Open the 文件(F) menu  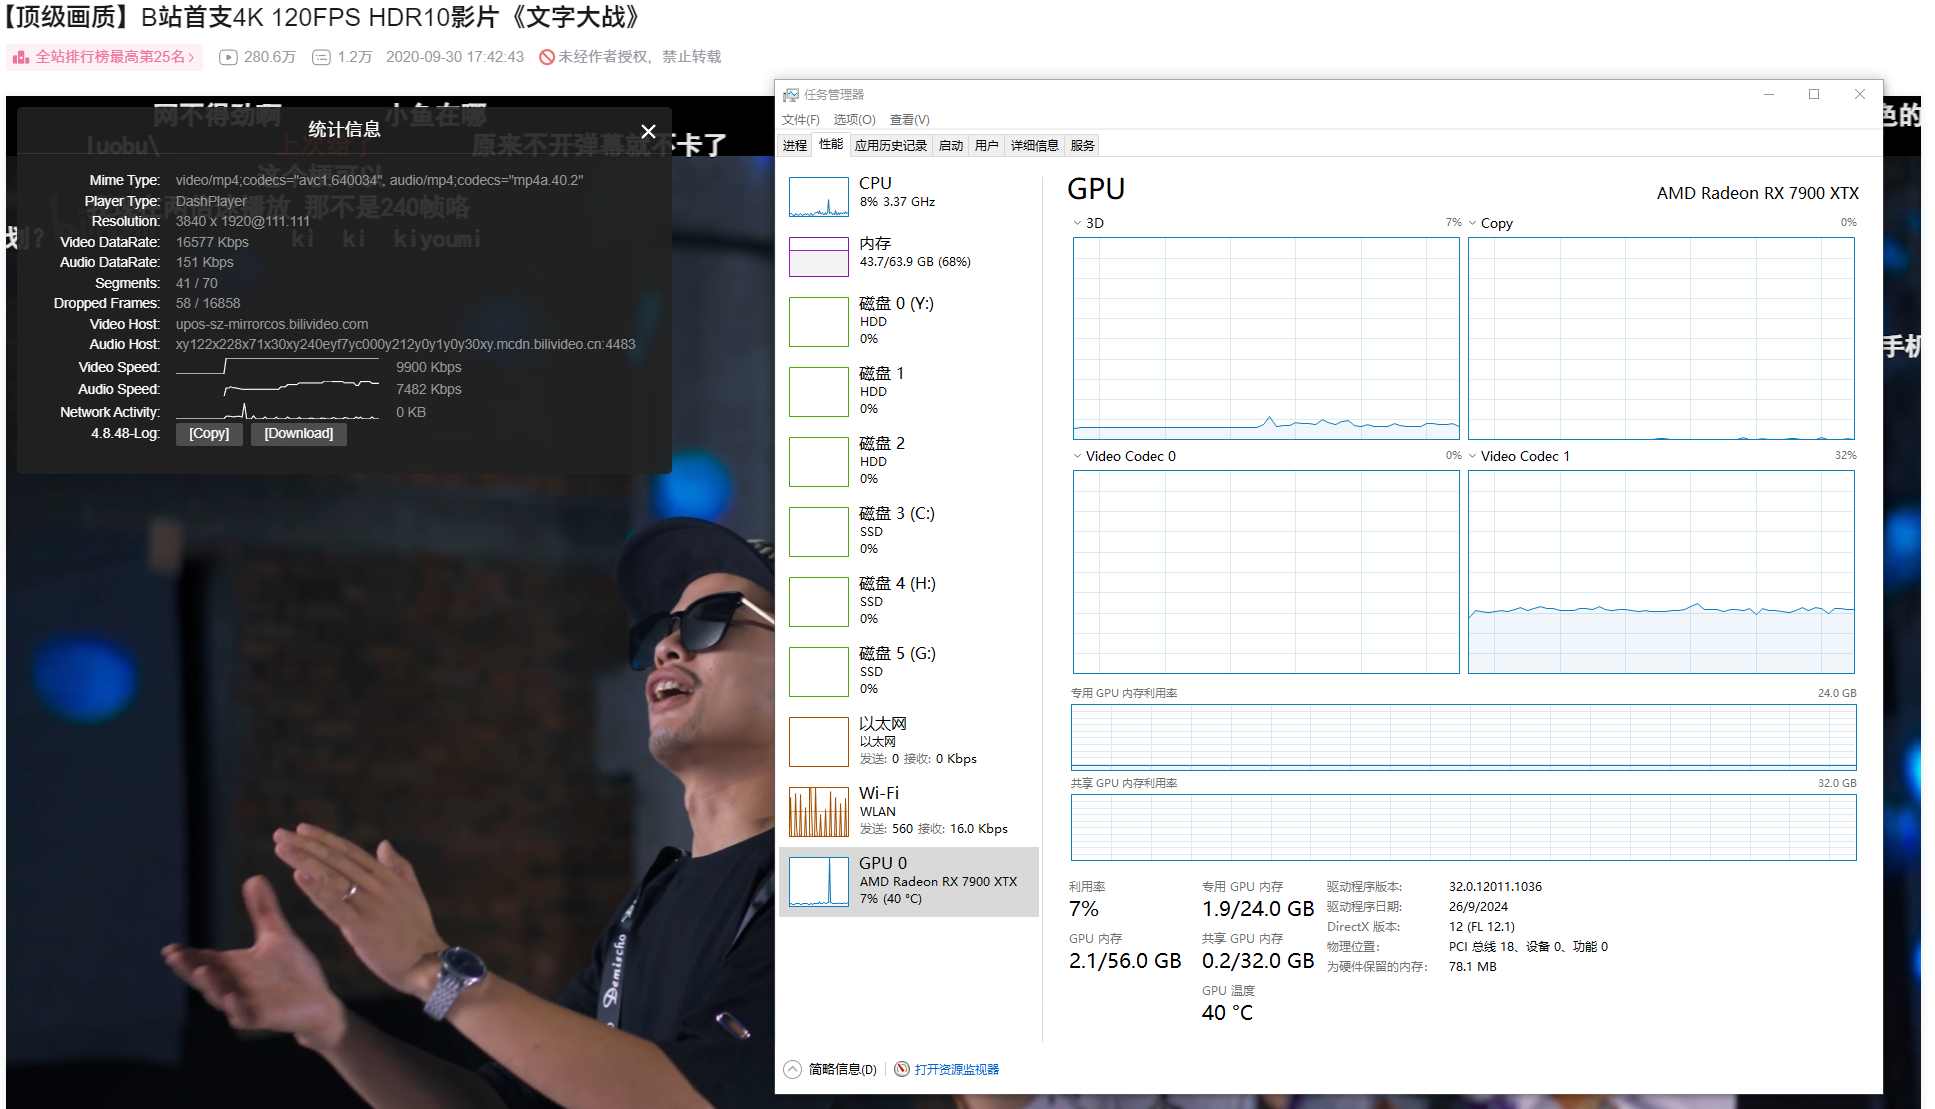pos(800,120)
